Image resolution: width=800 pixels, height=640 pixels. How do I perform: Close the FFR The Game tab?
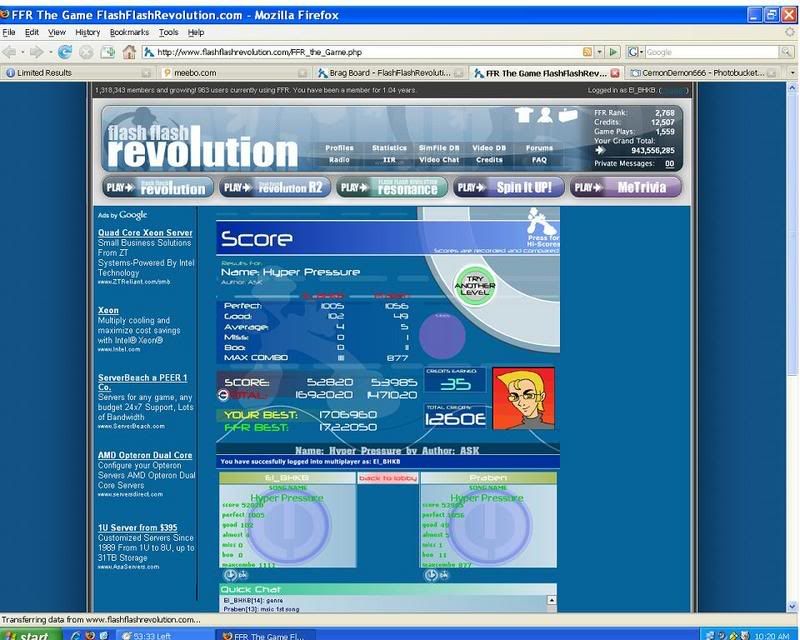tap(614, 72)
